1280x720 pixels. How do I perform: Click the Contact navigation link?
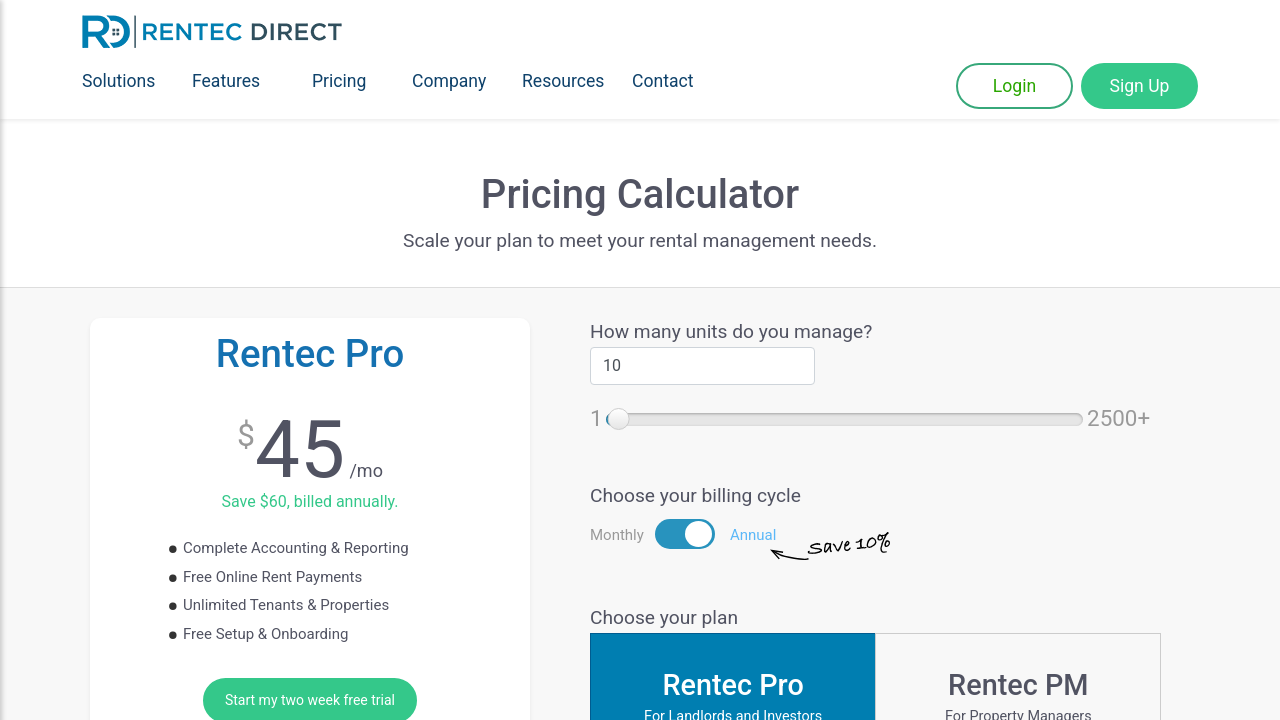(x=662, y=81)
